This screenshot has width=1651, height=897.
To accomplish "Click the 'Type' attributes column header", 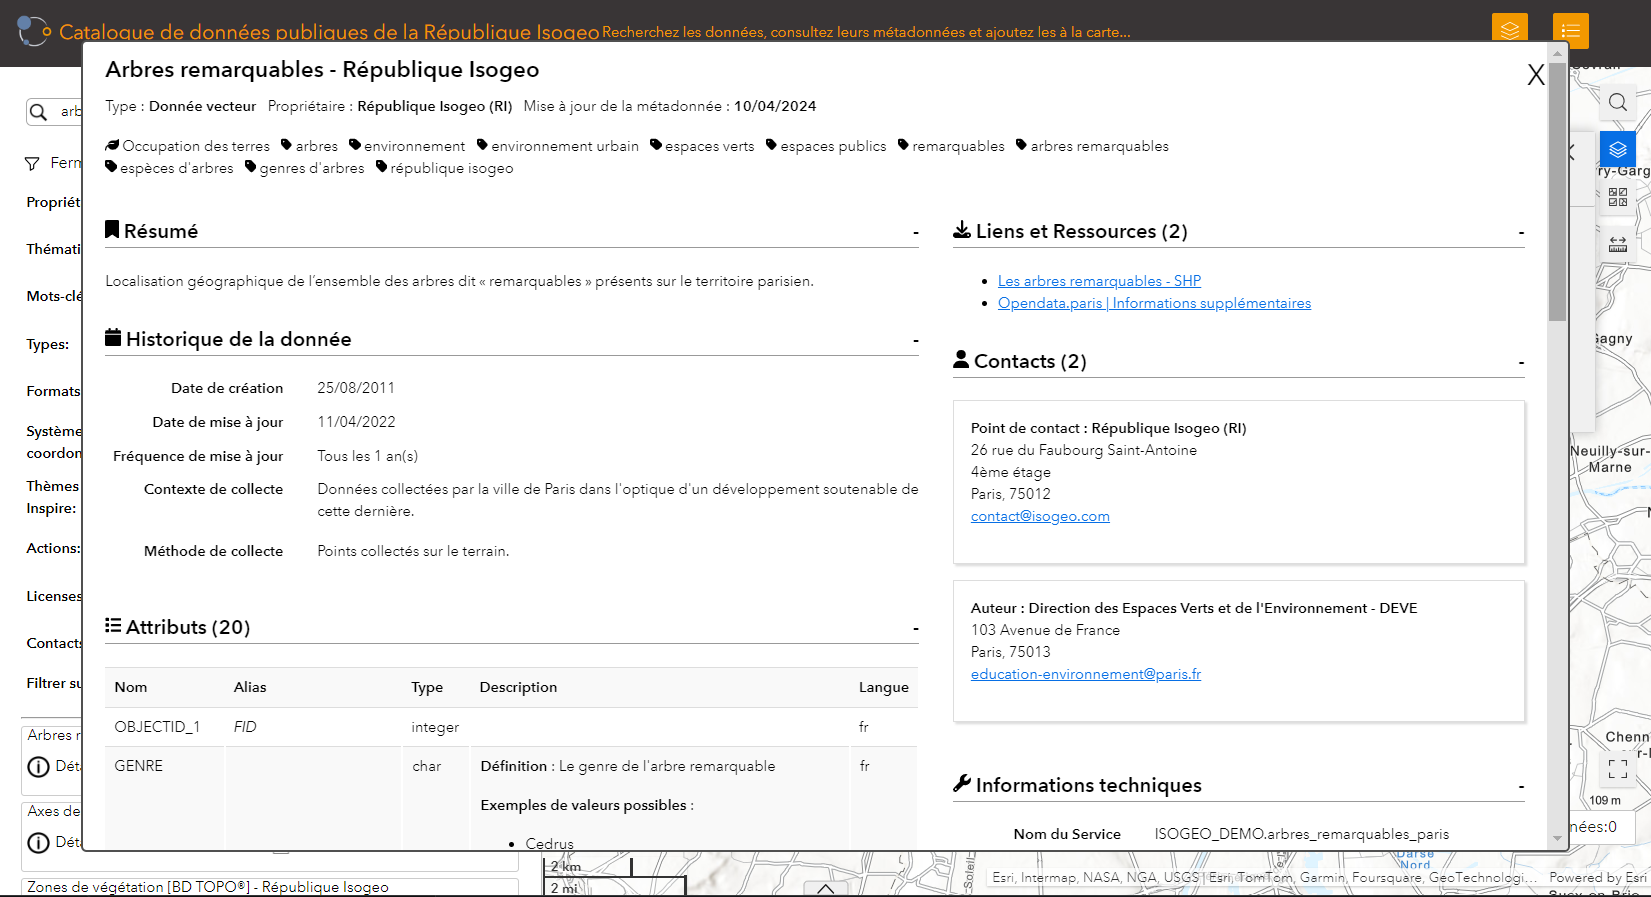I will click(x=427, y=687).
